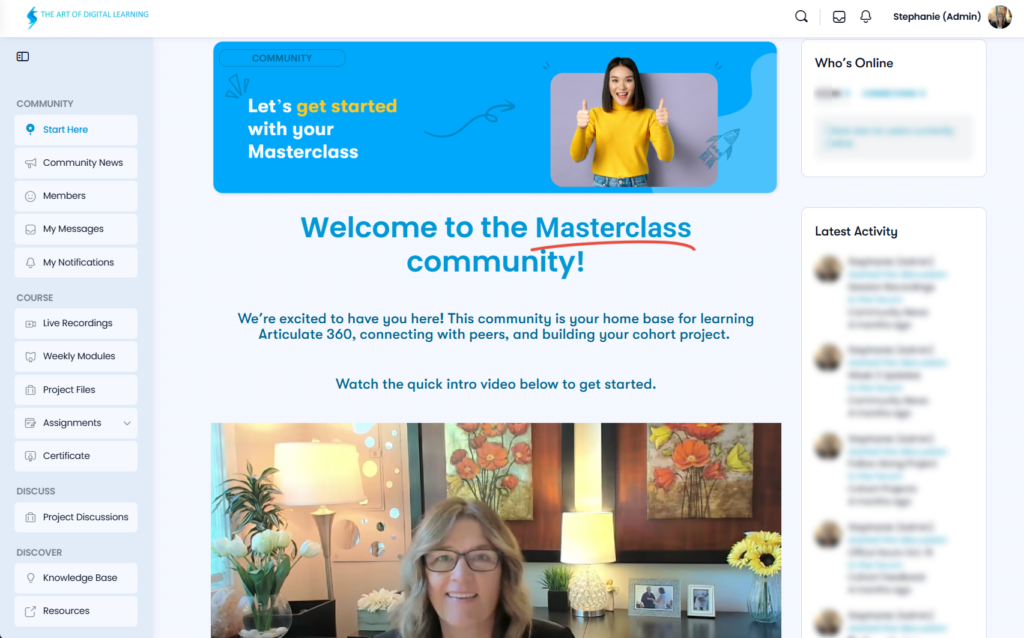Image resolution: width=1024 pixels, height=638 pixels.
Task: Open Project Discussions under Discuss
Action: pos(76,517)
